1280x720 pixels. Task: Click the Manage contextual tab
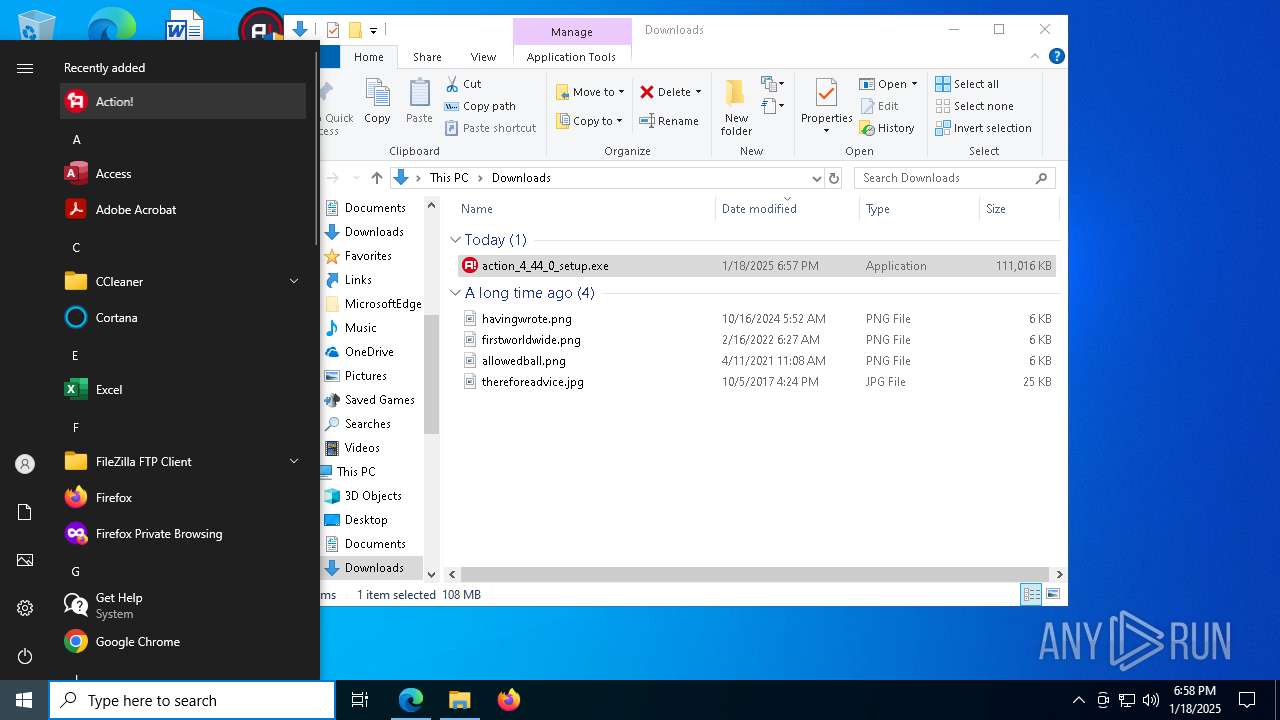pyautogui.click(x=572, y=32)
